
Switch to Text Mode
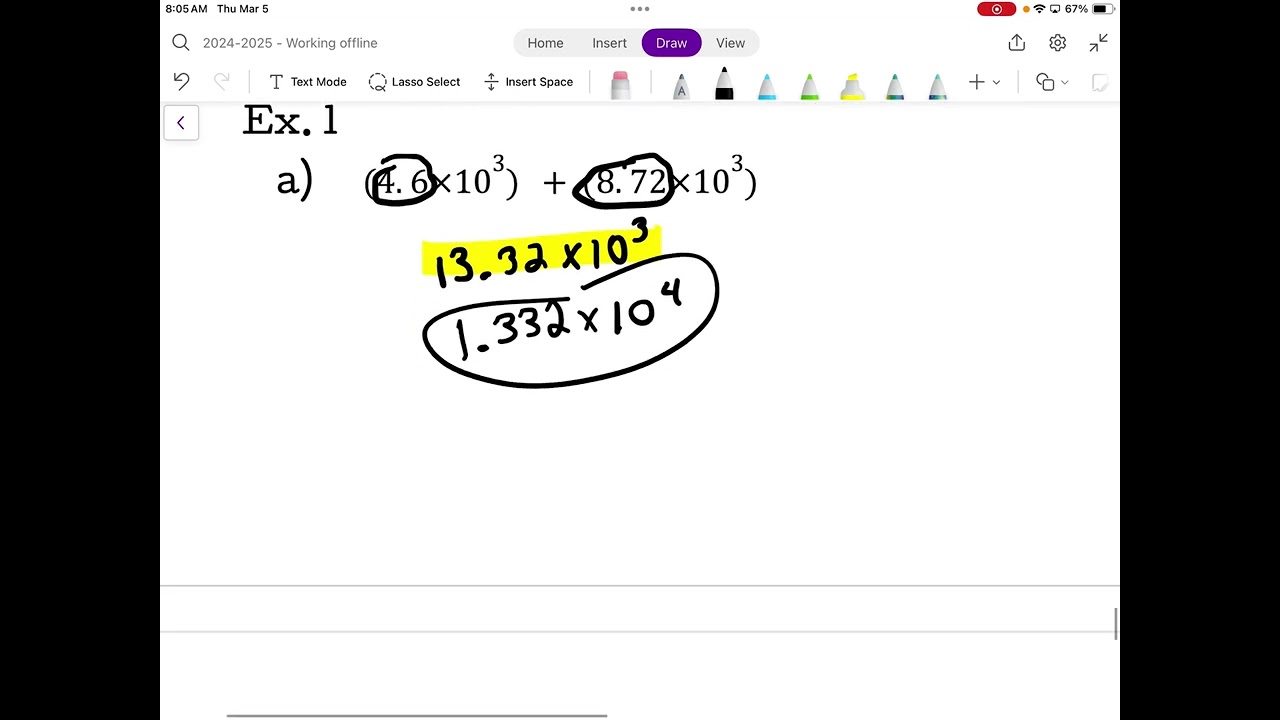click(x=307, y=82)
